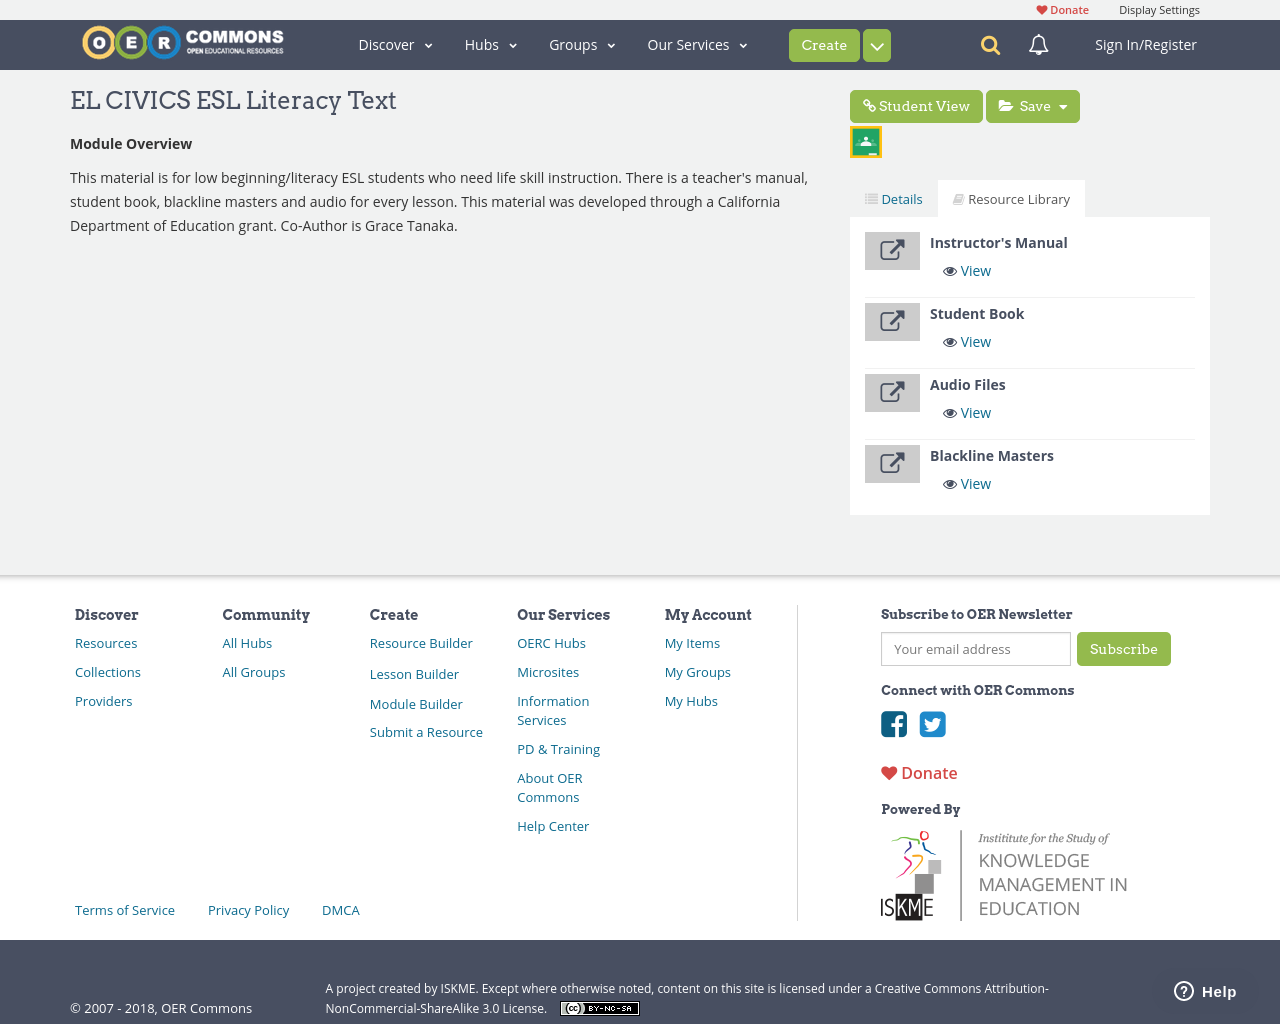1280x1024 pixels.
Task: Visit the OER Commons Twitter page
Action: coord(933,724)
